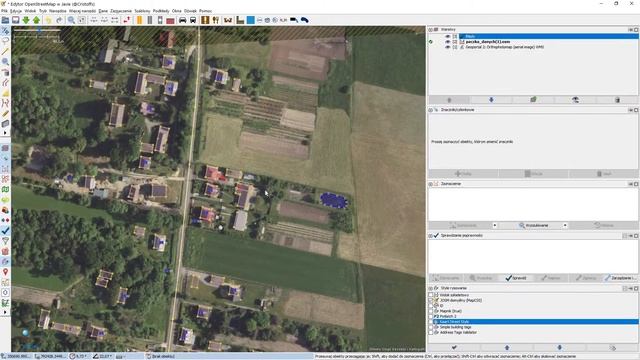The image size is (640, 360).
Task: Collapse the Znaczniki/członkowie panel header toggle
Action: pos(430,110)
